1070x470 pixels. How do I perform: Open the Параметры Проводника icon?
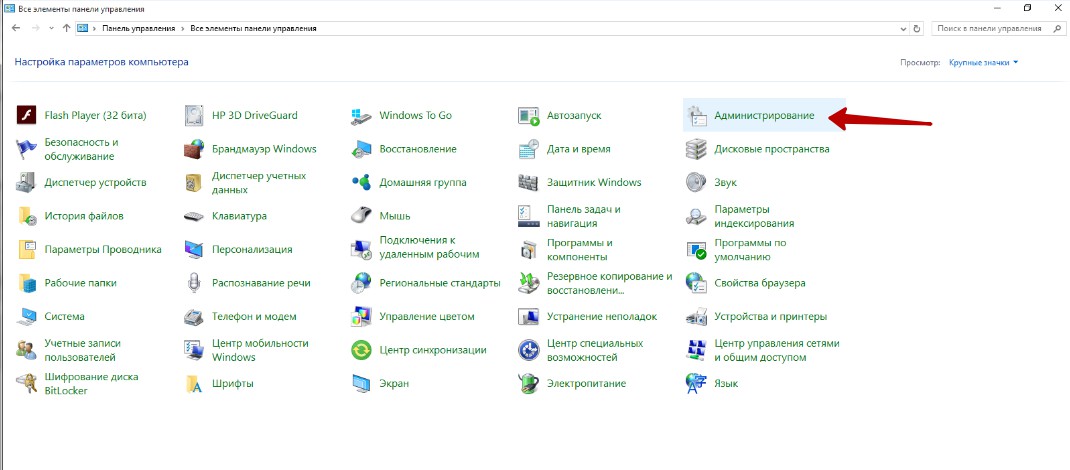click(26, 250)
